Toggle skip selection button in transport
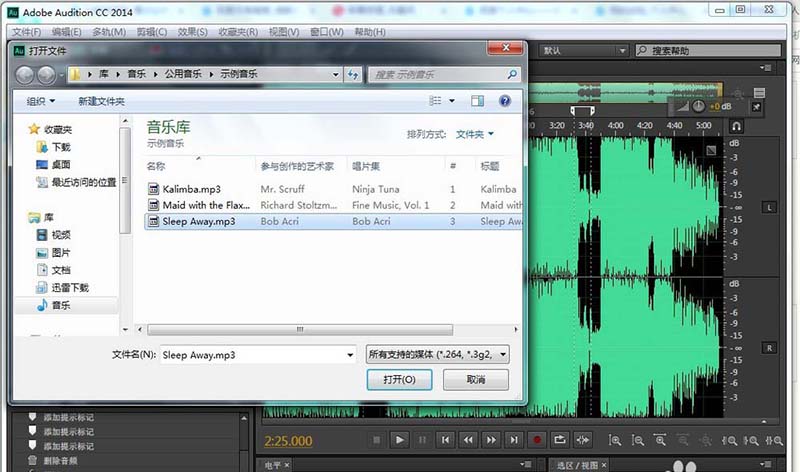This screenshot has width=800, height=472. pos(583,440)
